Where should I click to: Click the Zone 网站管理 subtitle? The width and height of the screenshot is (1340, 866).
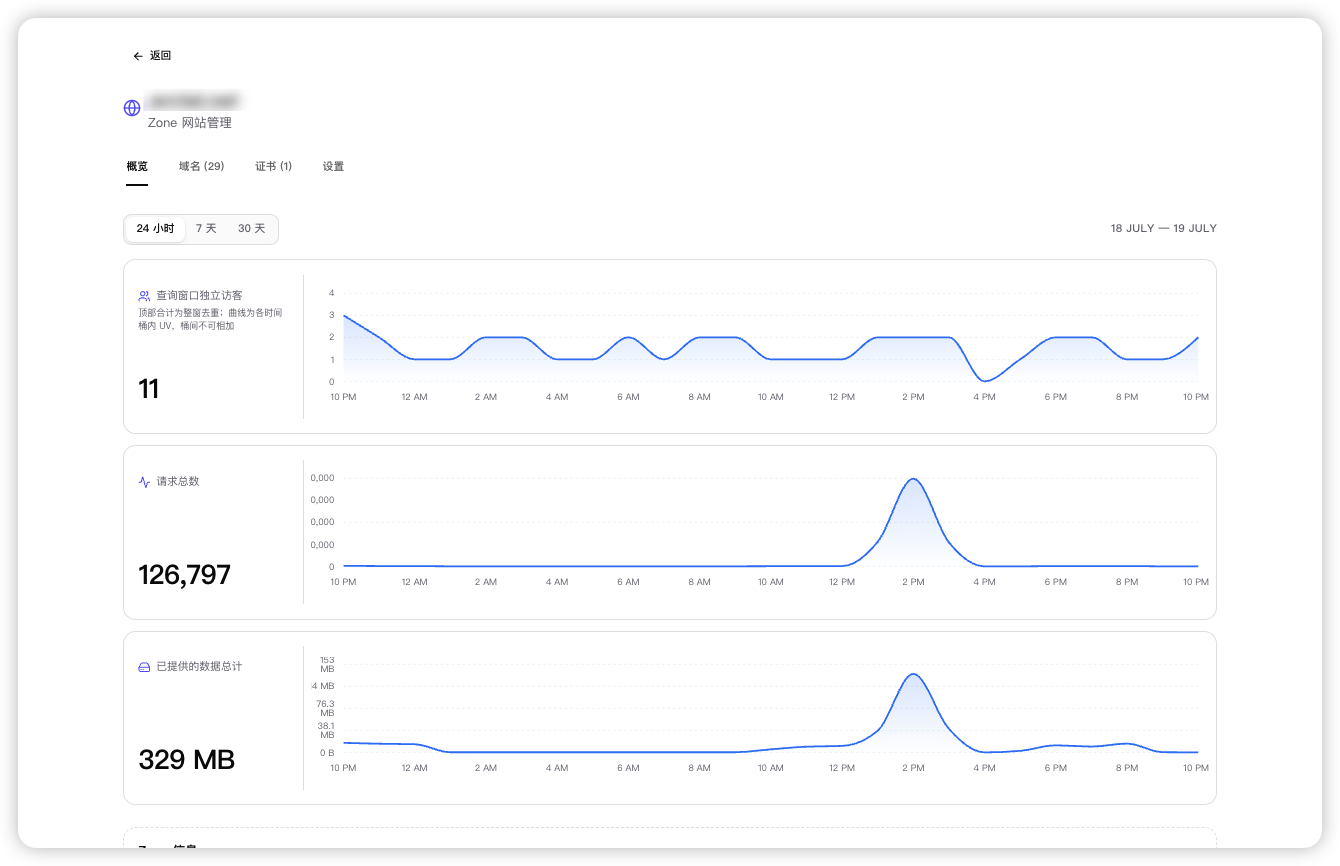click(189, 123)
